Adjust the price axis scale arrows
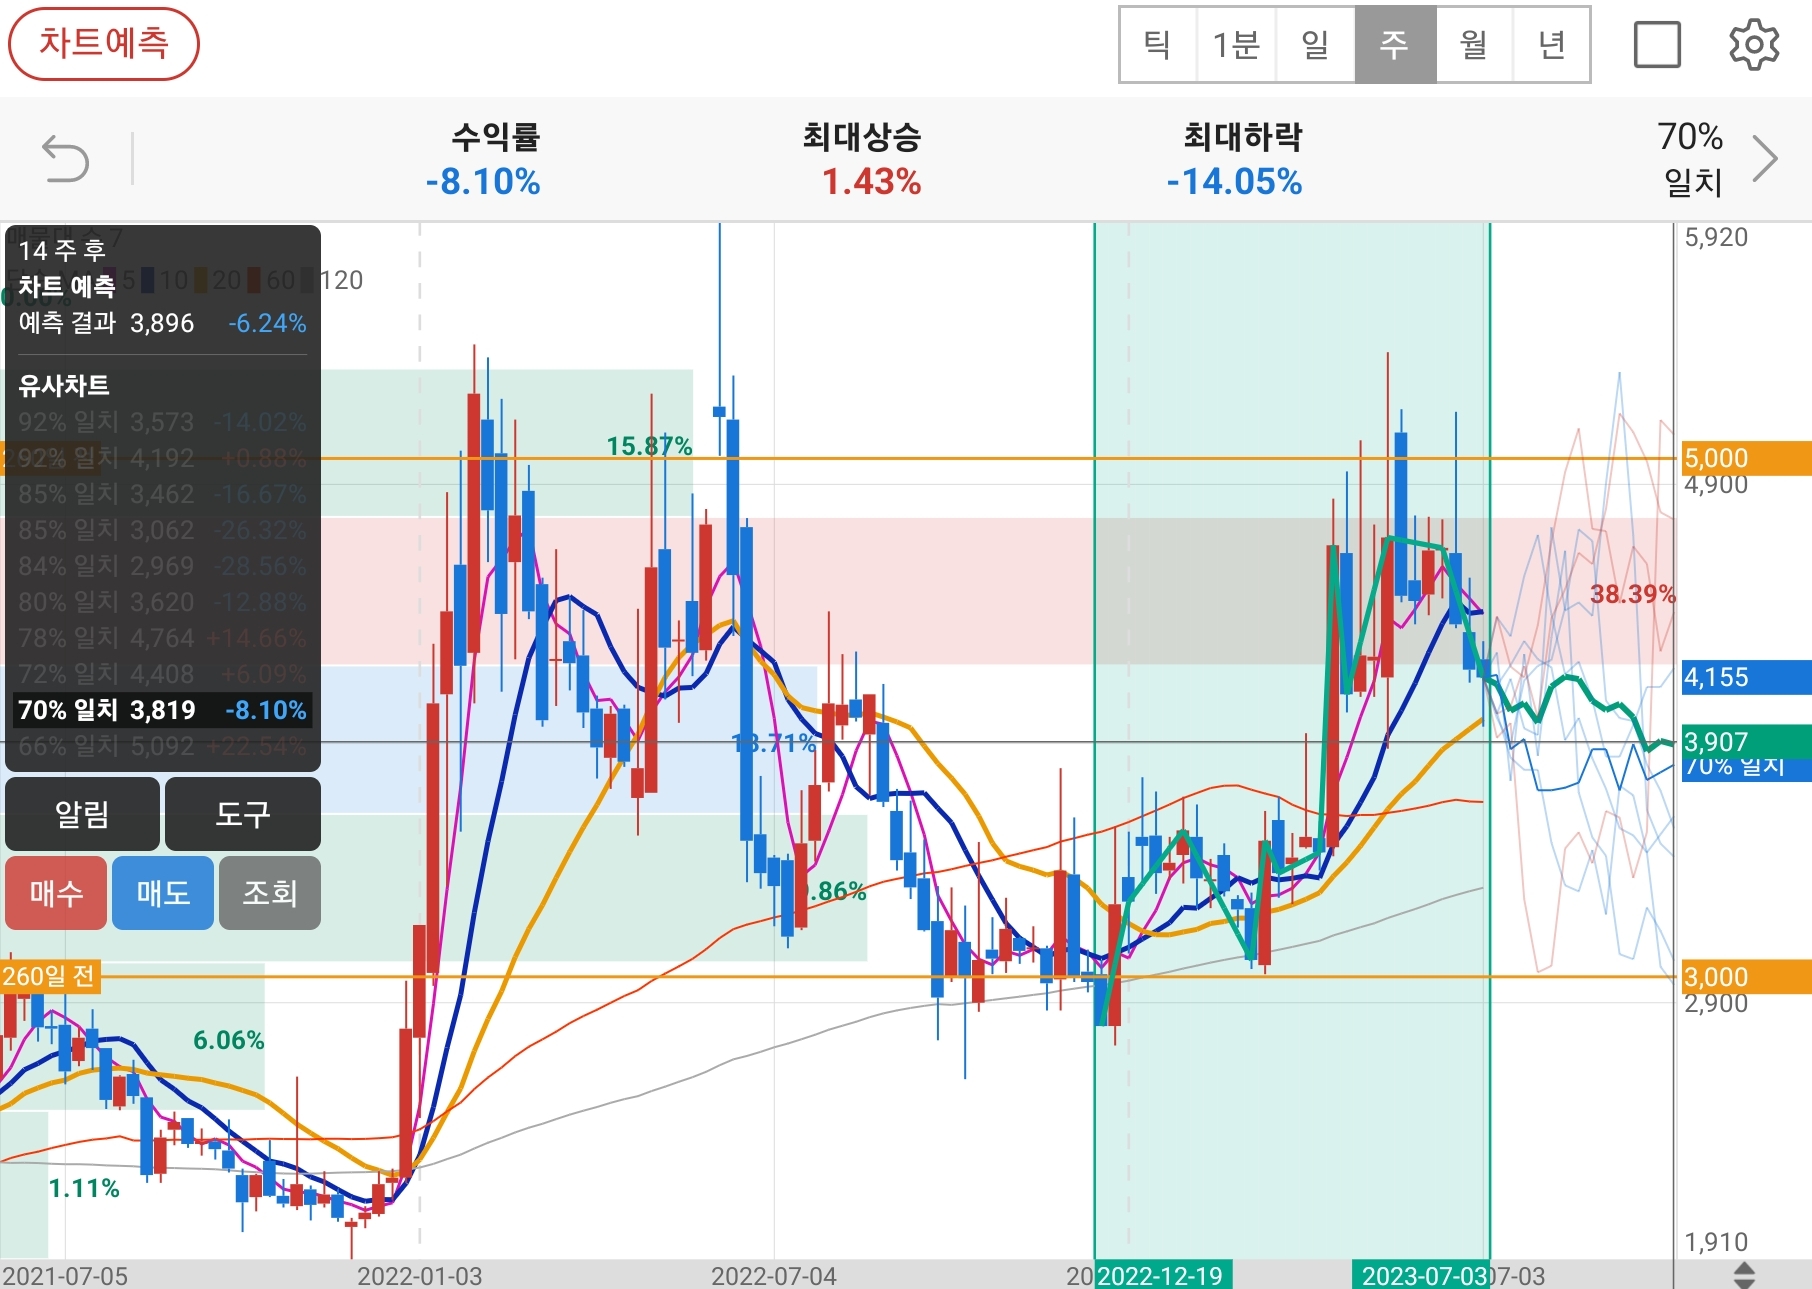This screenshot has height=1289, width=1812. (x=1744, y=1275)
